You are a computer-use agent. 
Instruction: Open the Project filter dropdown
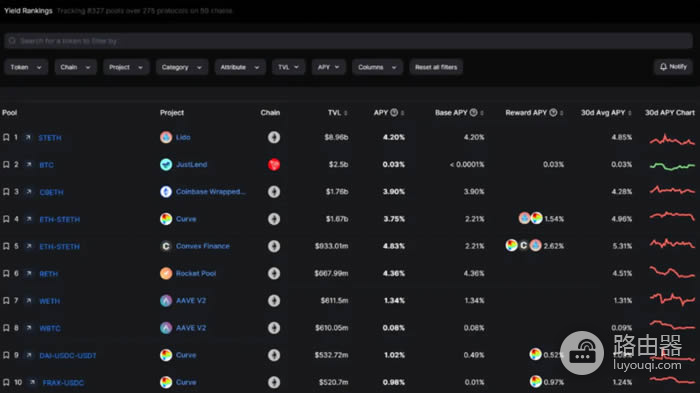point(126,67)
